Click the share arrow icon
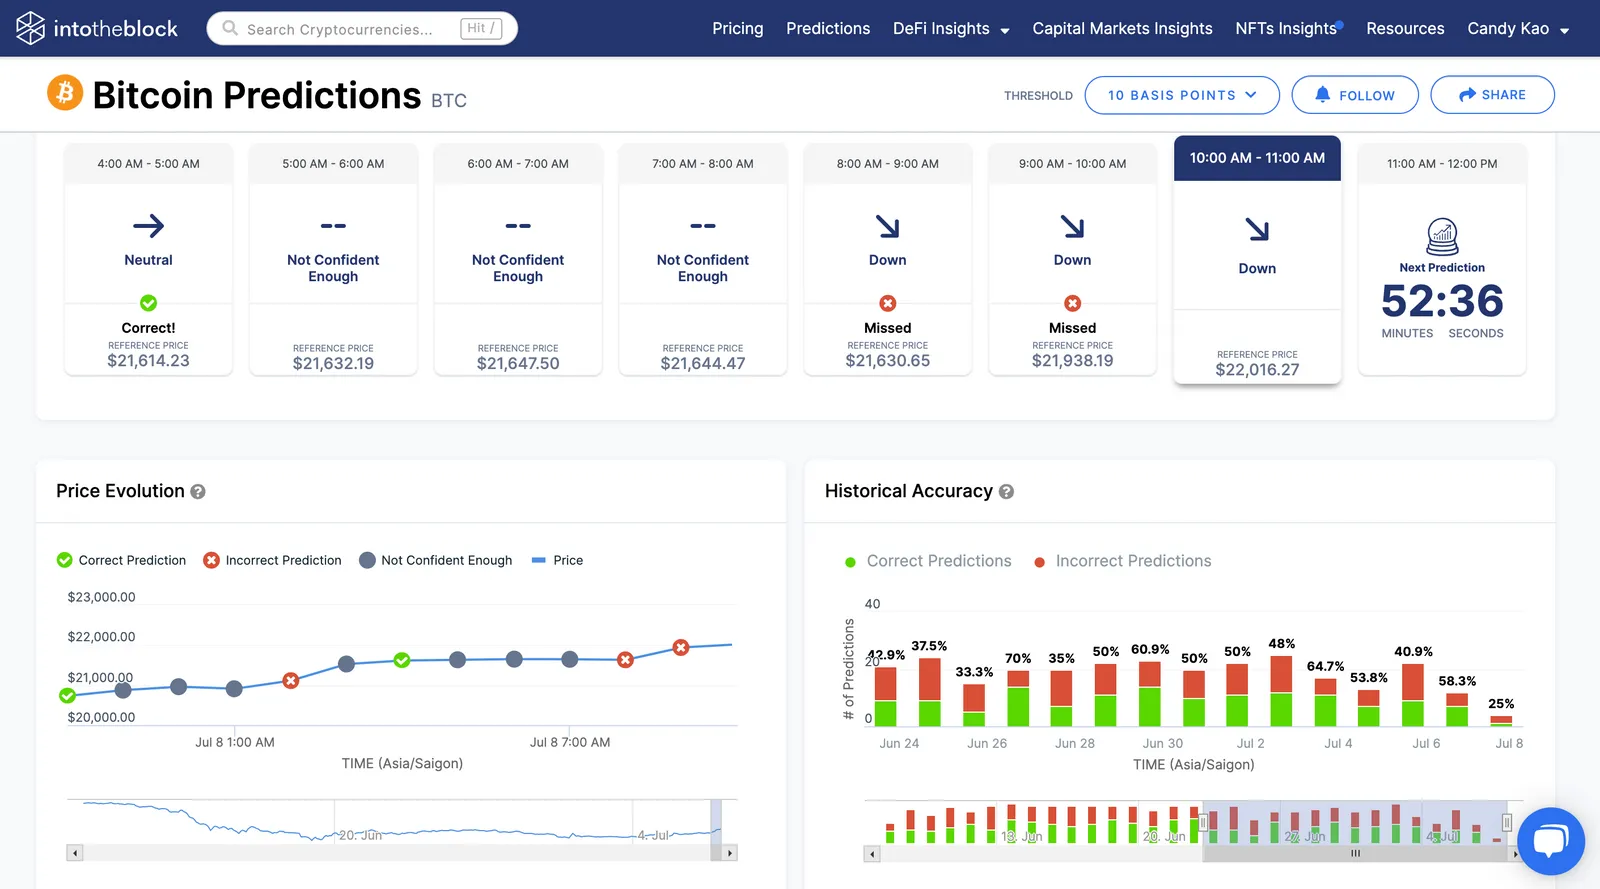The width and height of the screenshot is (1600, 889). [x=1467, y=94]
